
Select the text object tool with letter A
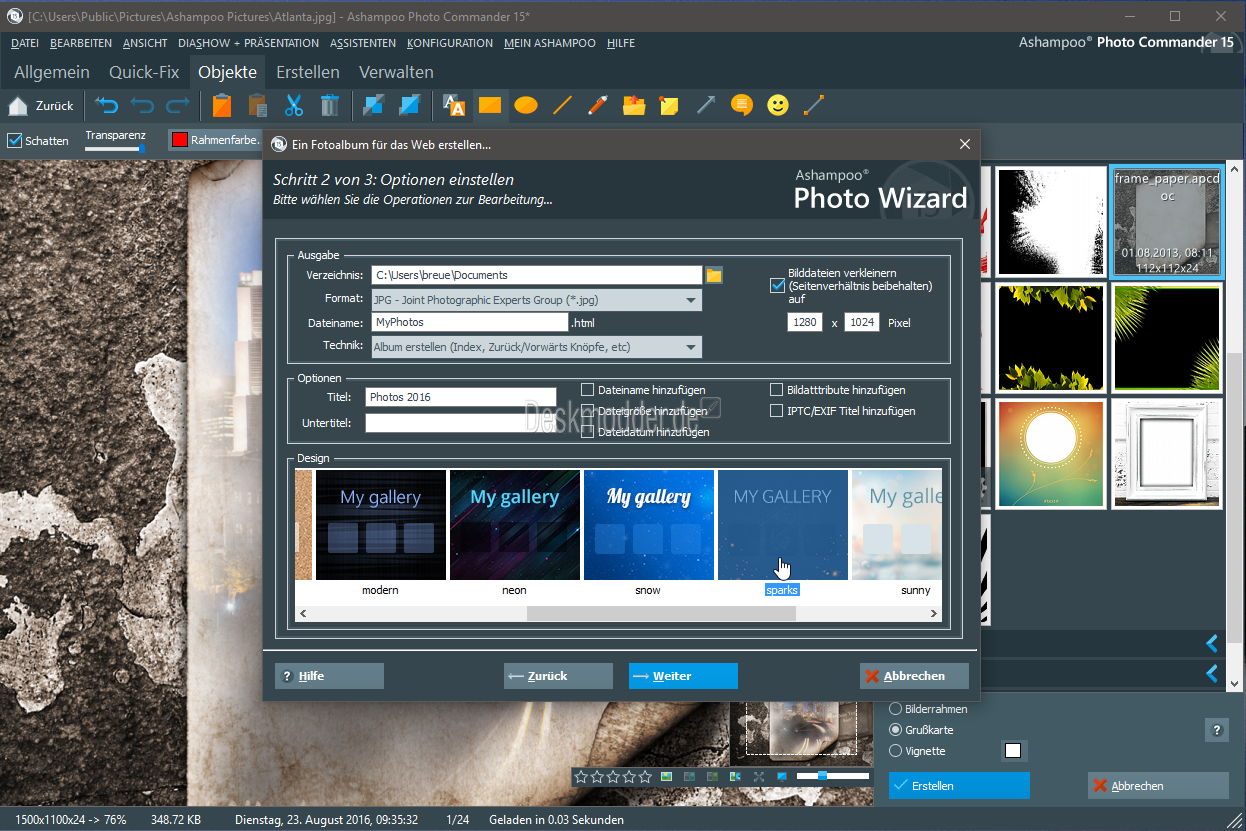(x=453, y=105)
